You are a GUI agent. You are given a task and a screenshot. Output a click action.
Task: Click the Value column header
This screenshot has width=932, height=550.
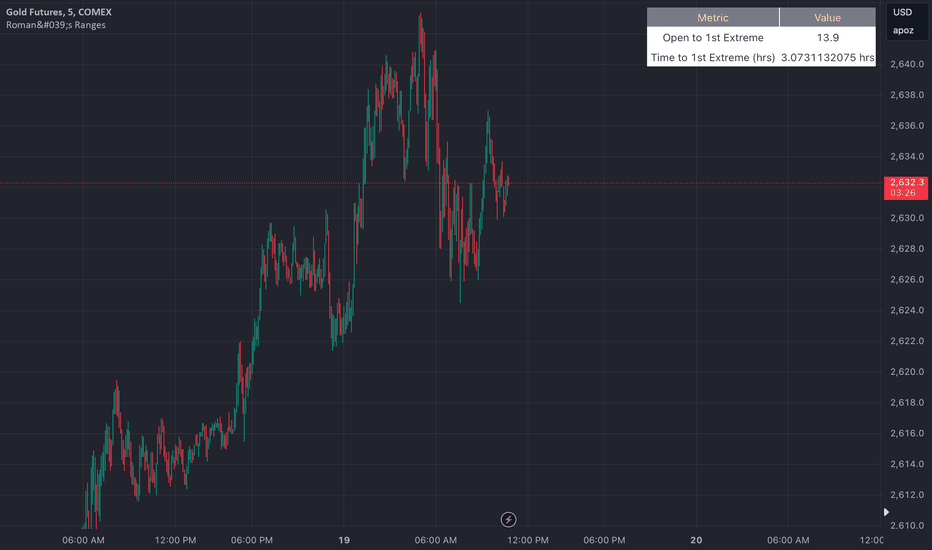(827, 17)
